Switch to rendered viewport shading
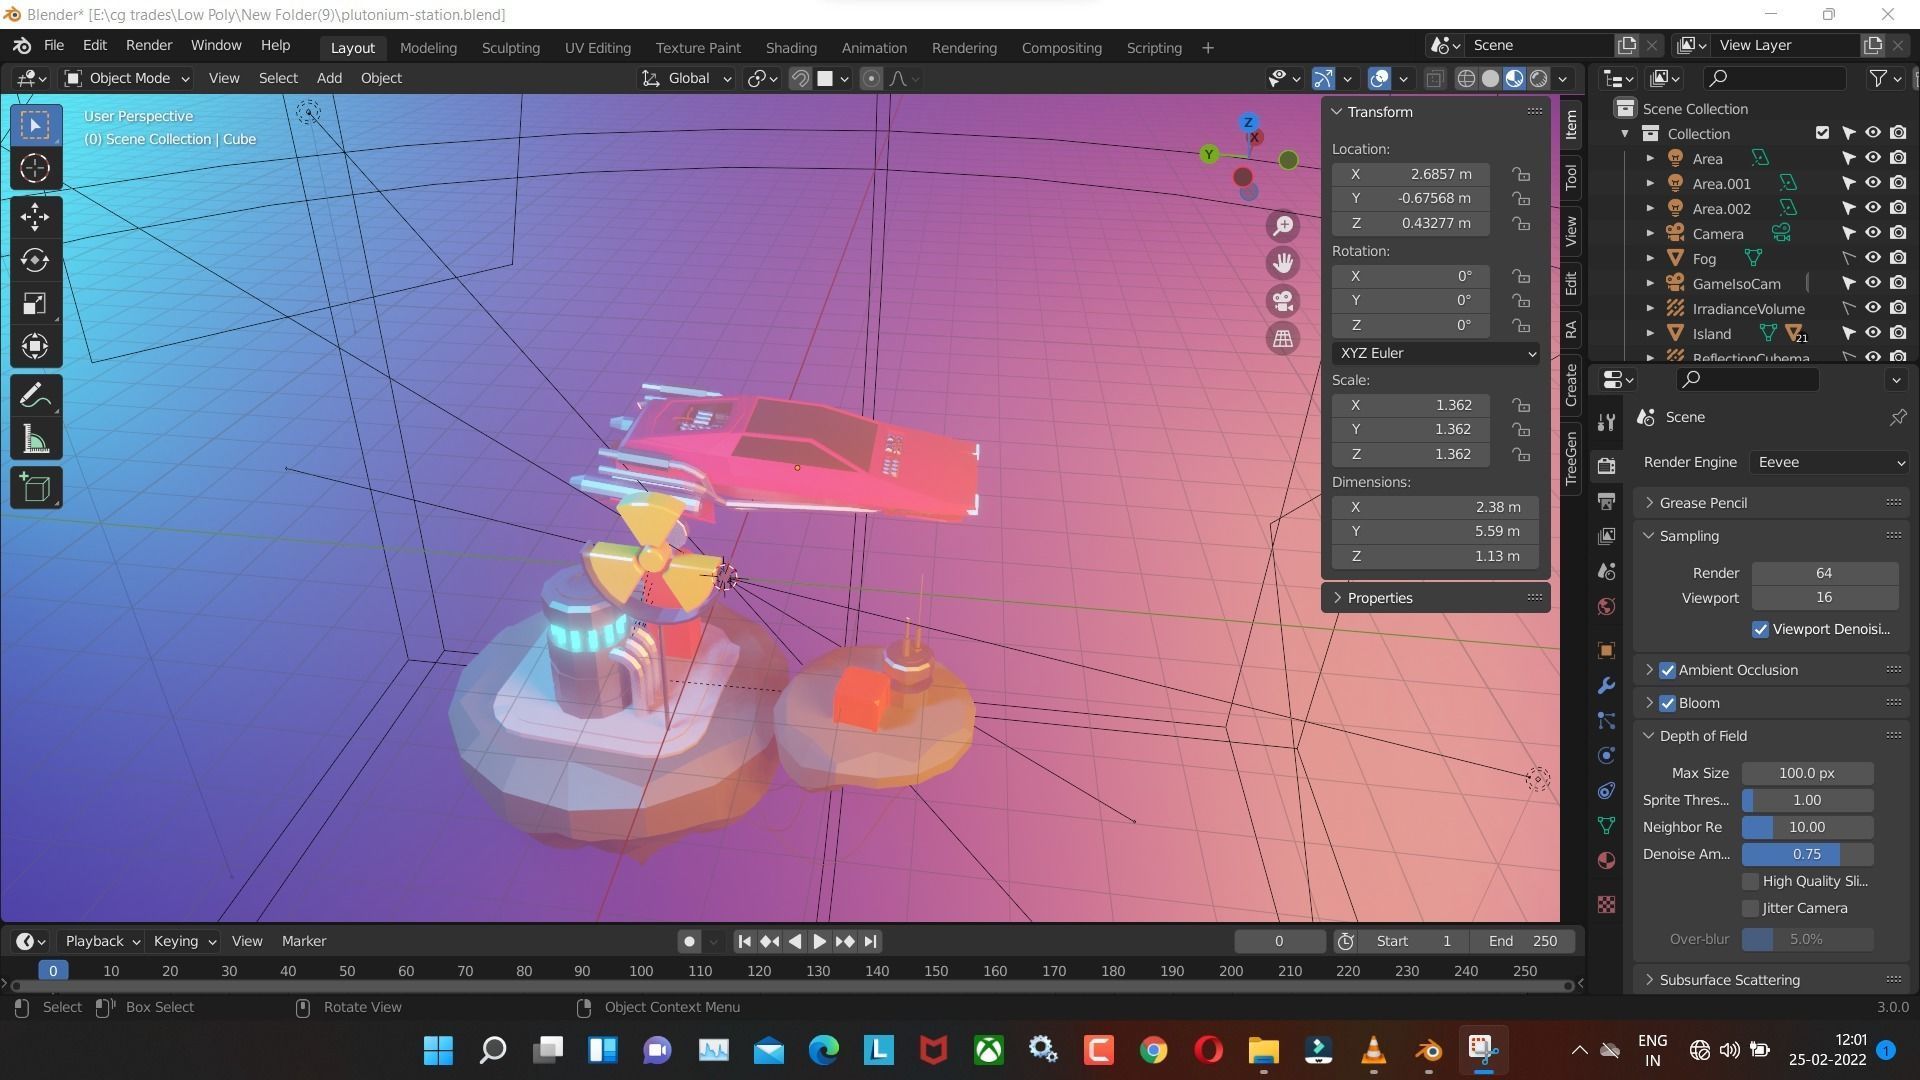Screen dimensions: 1920x1080 click(x=1539, y=78)
